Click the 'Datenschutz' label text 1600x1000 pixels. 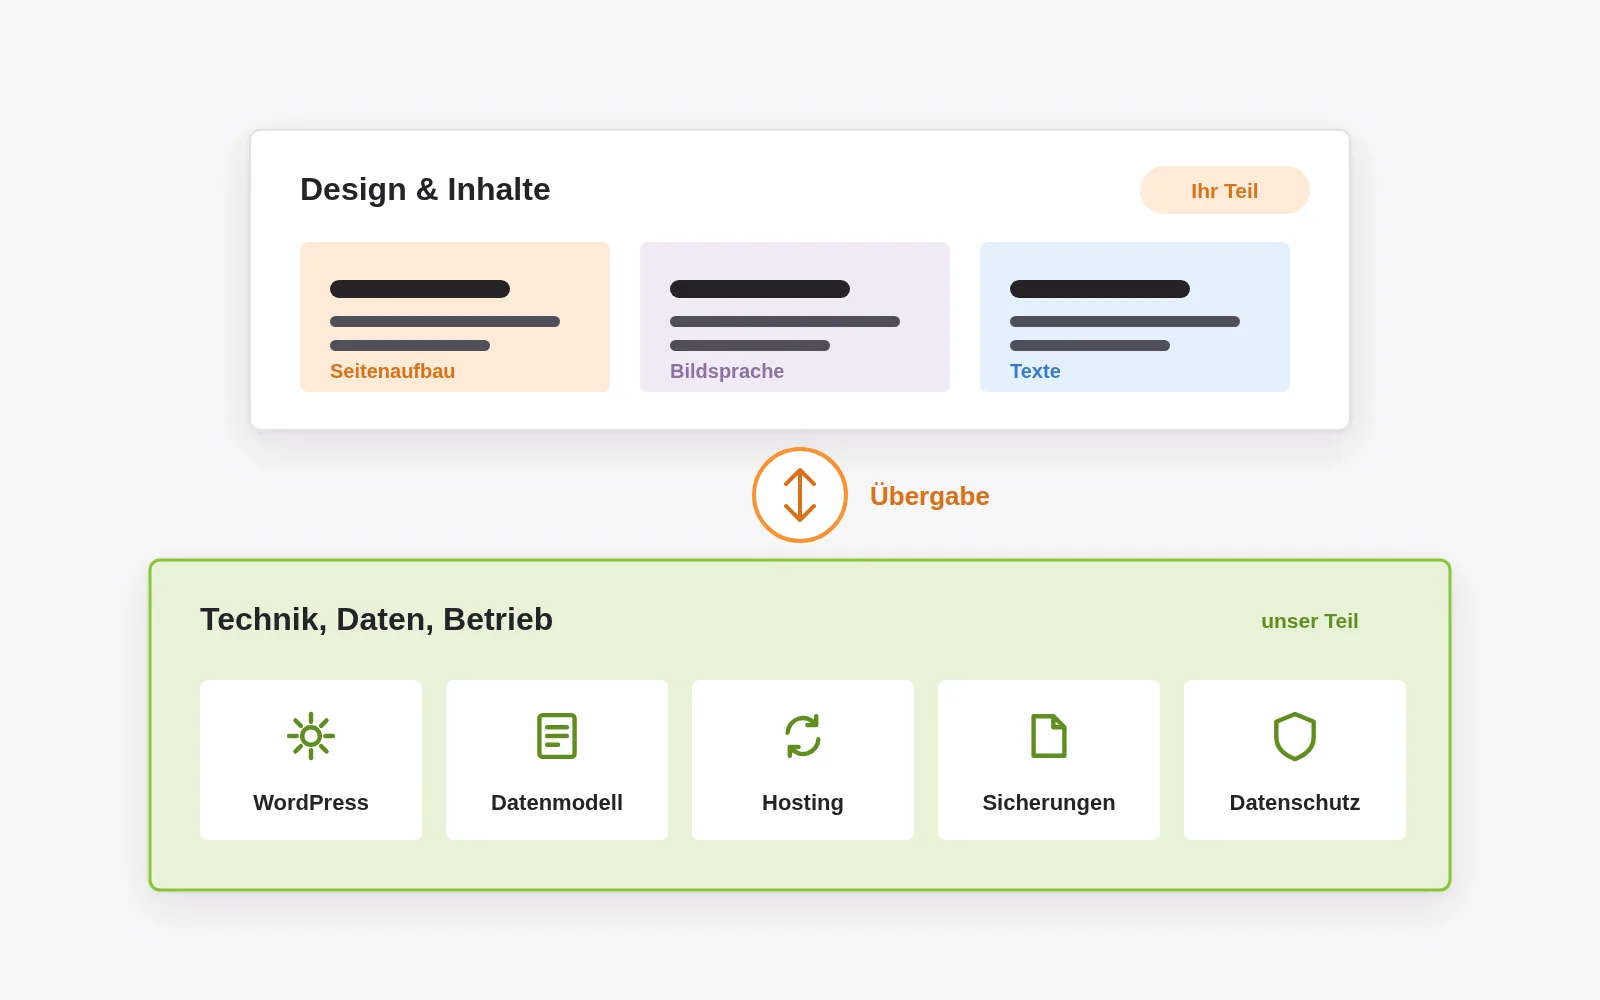[x=1295, y=802]
